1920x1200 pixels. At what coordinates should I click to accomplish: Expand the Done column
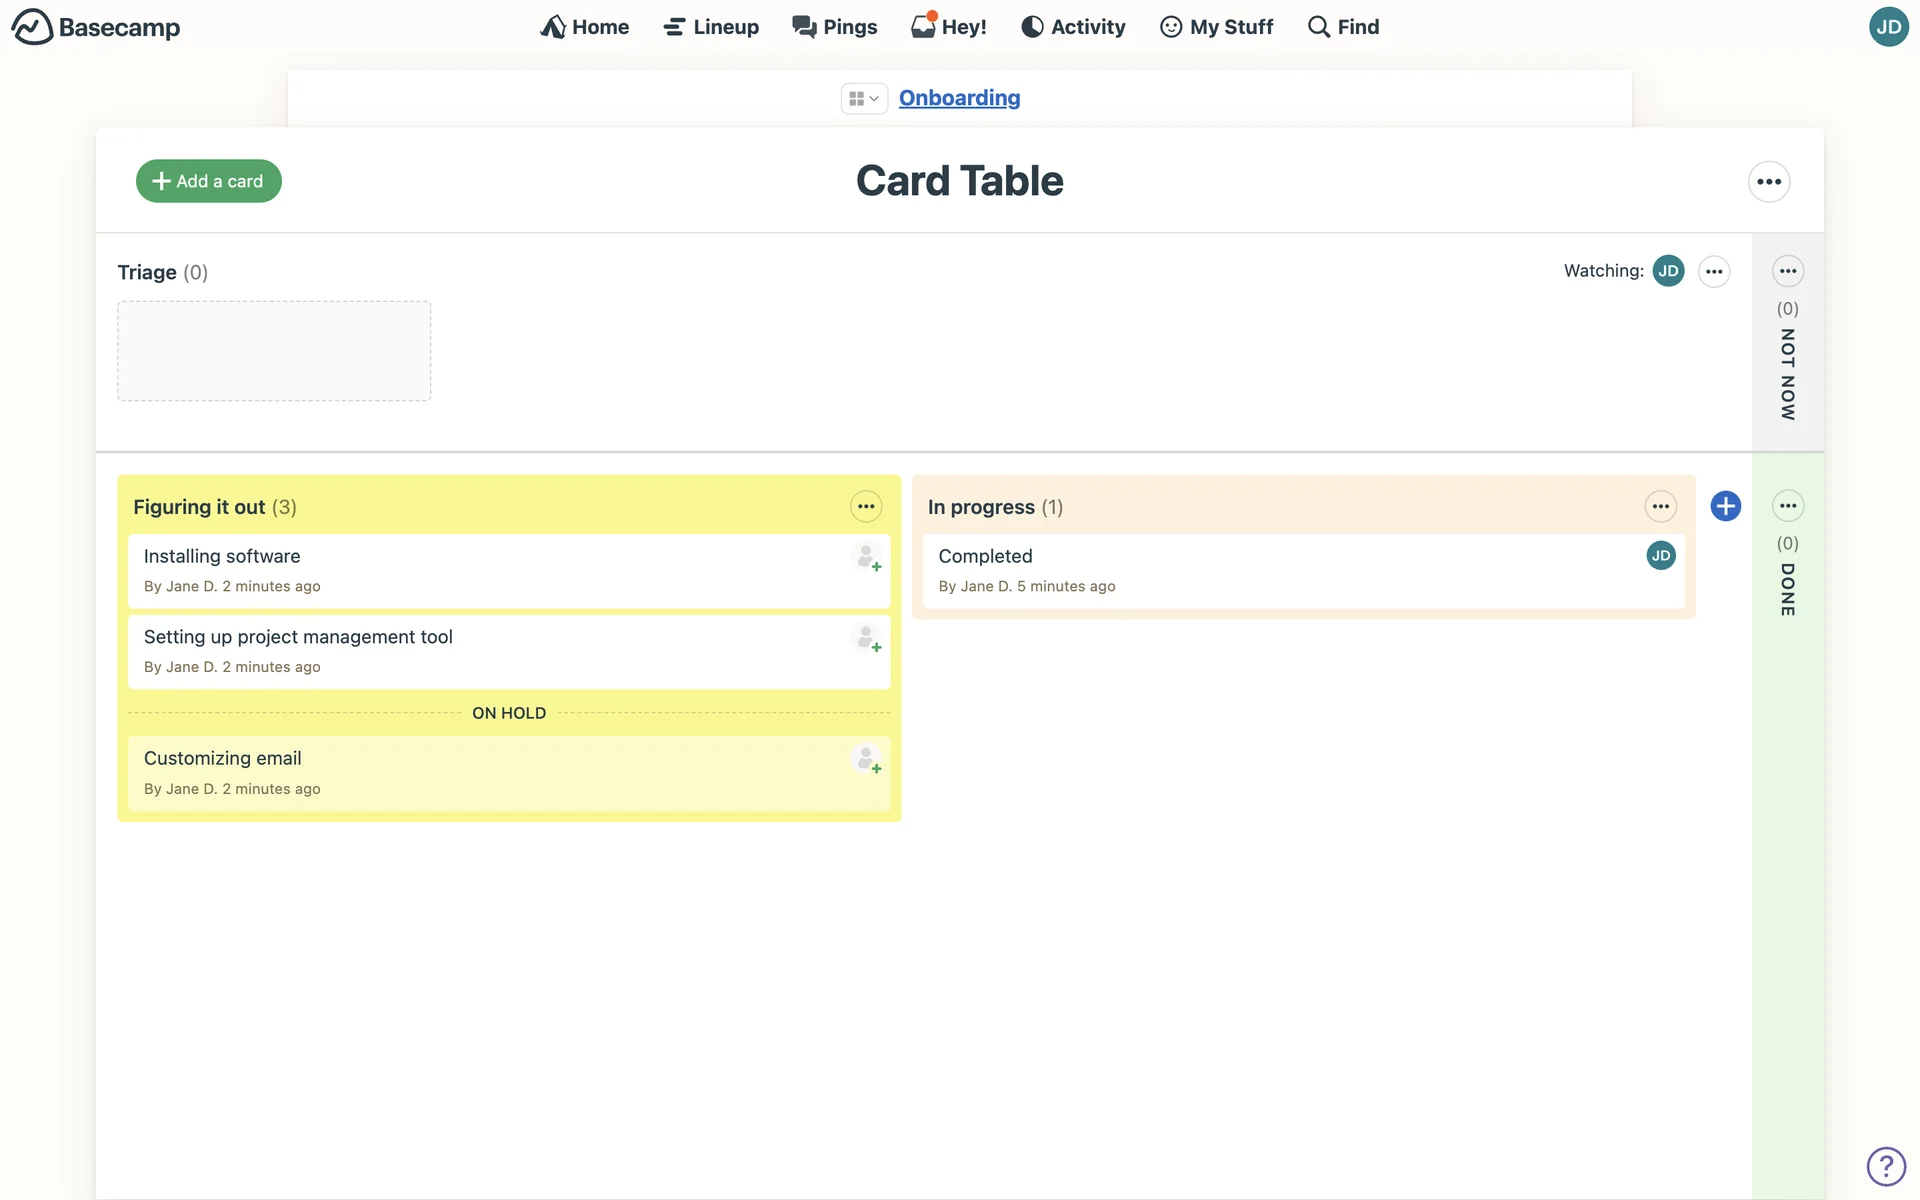(1787, 589)
